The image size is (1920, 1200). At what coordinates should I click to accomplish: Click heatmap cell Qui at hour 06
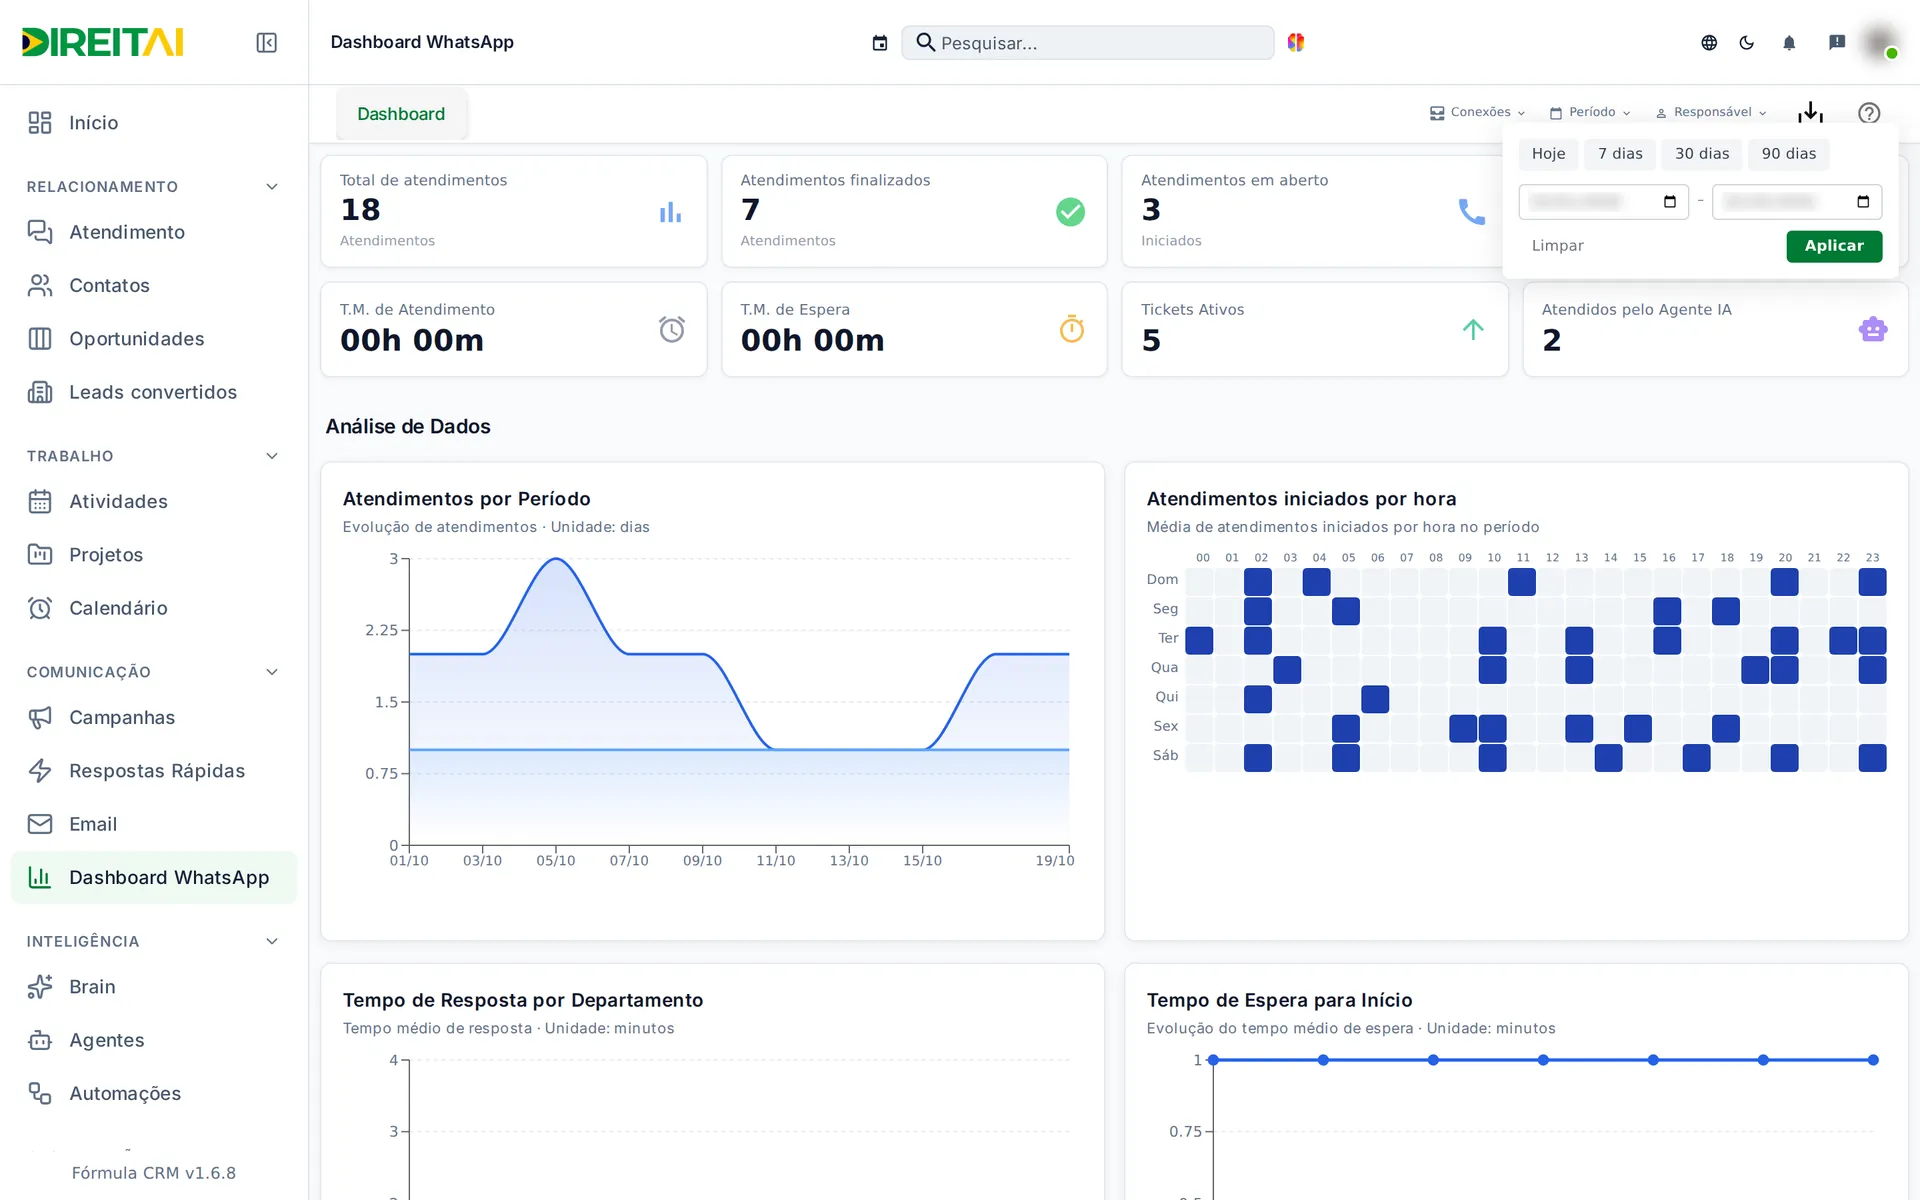tap(1375, 698)
